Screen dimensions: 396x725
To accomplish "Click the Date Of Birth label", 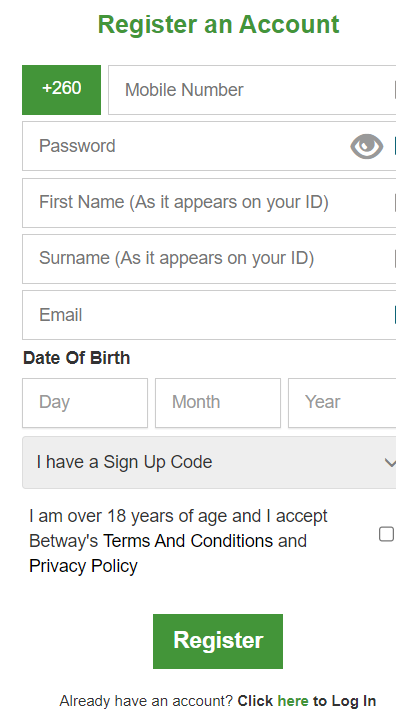I will point(76,358).
